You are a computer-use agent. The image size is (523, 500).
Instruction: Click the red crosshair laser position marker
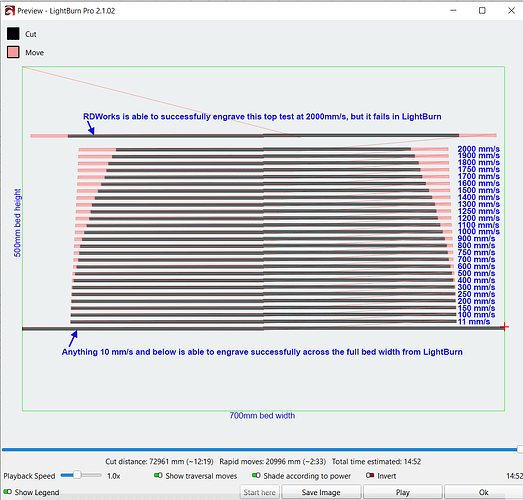coord(504,327)
